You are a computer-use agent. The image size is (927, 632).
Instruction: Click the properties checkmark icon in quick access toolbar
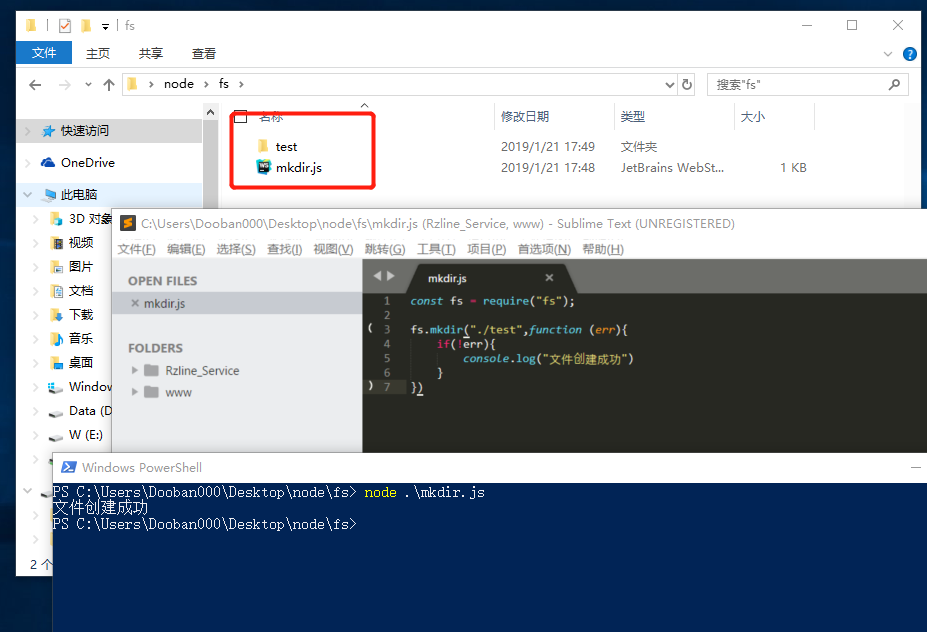coord(65,25)
